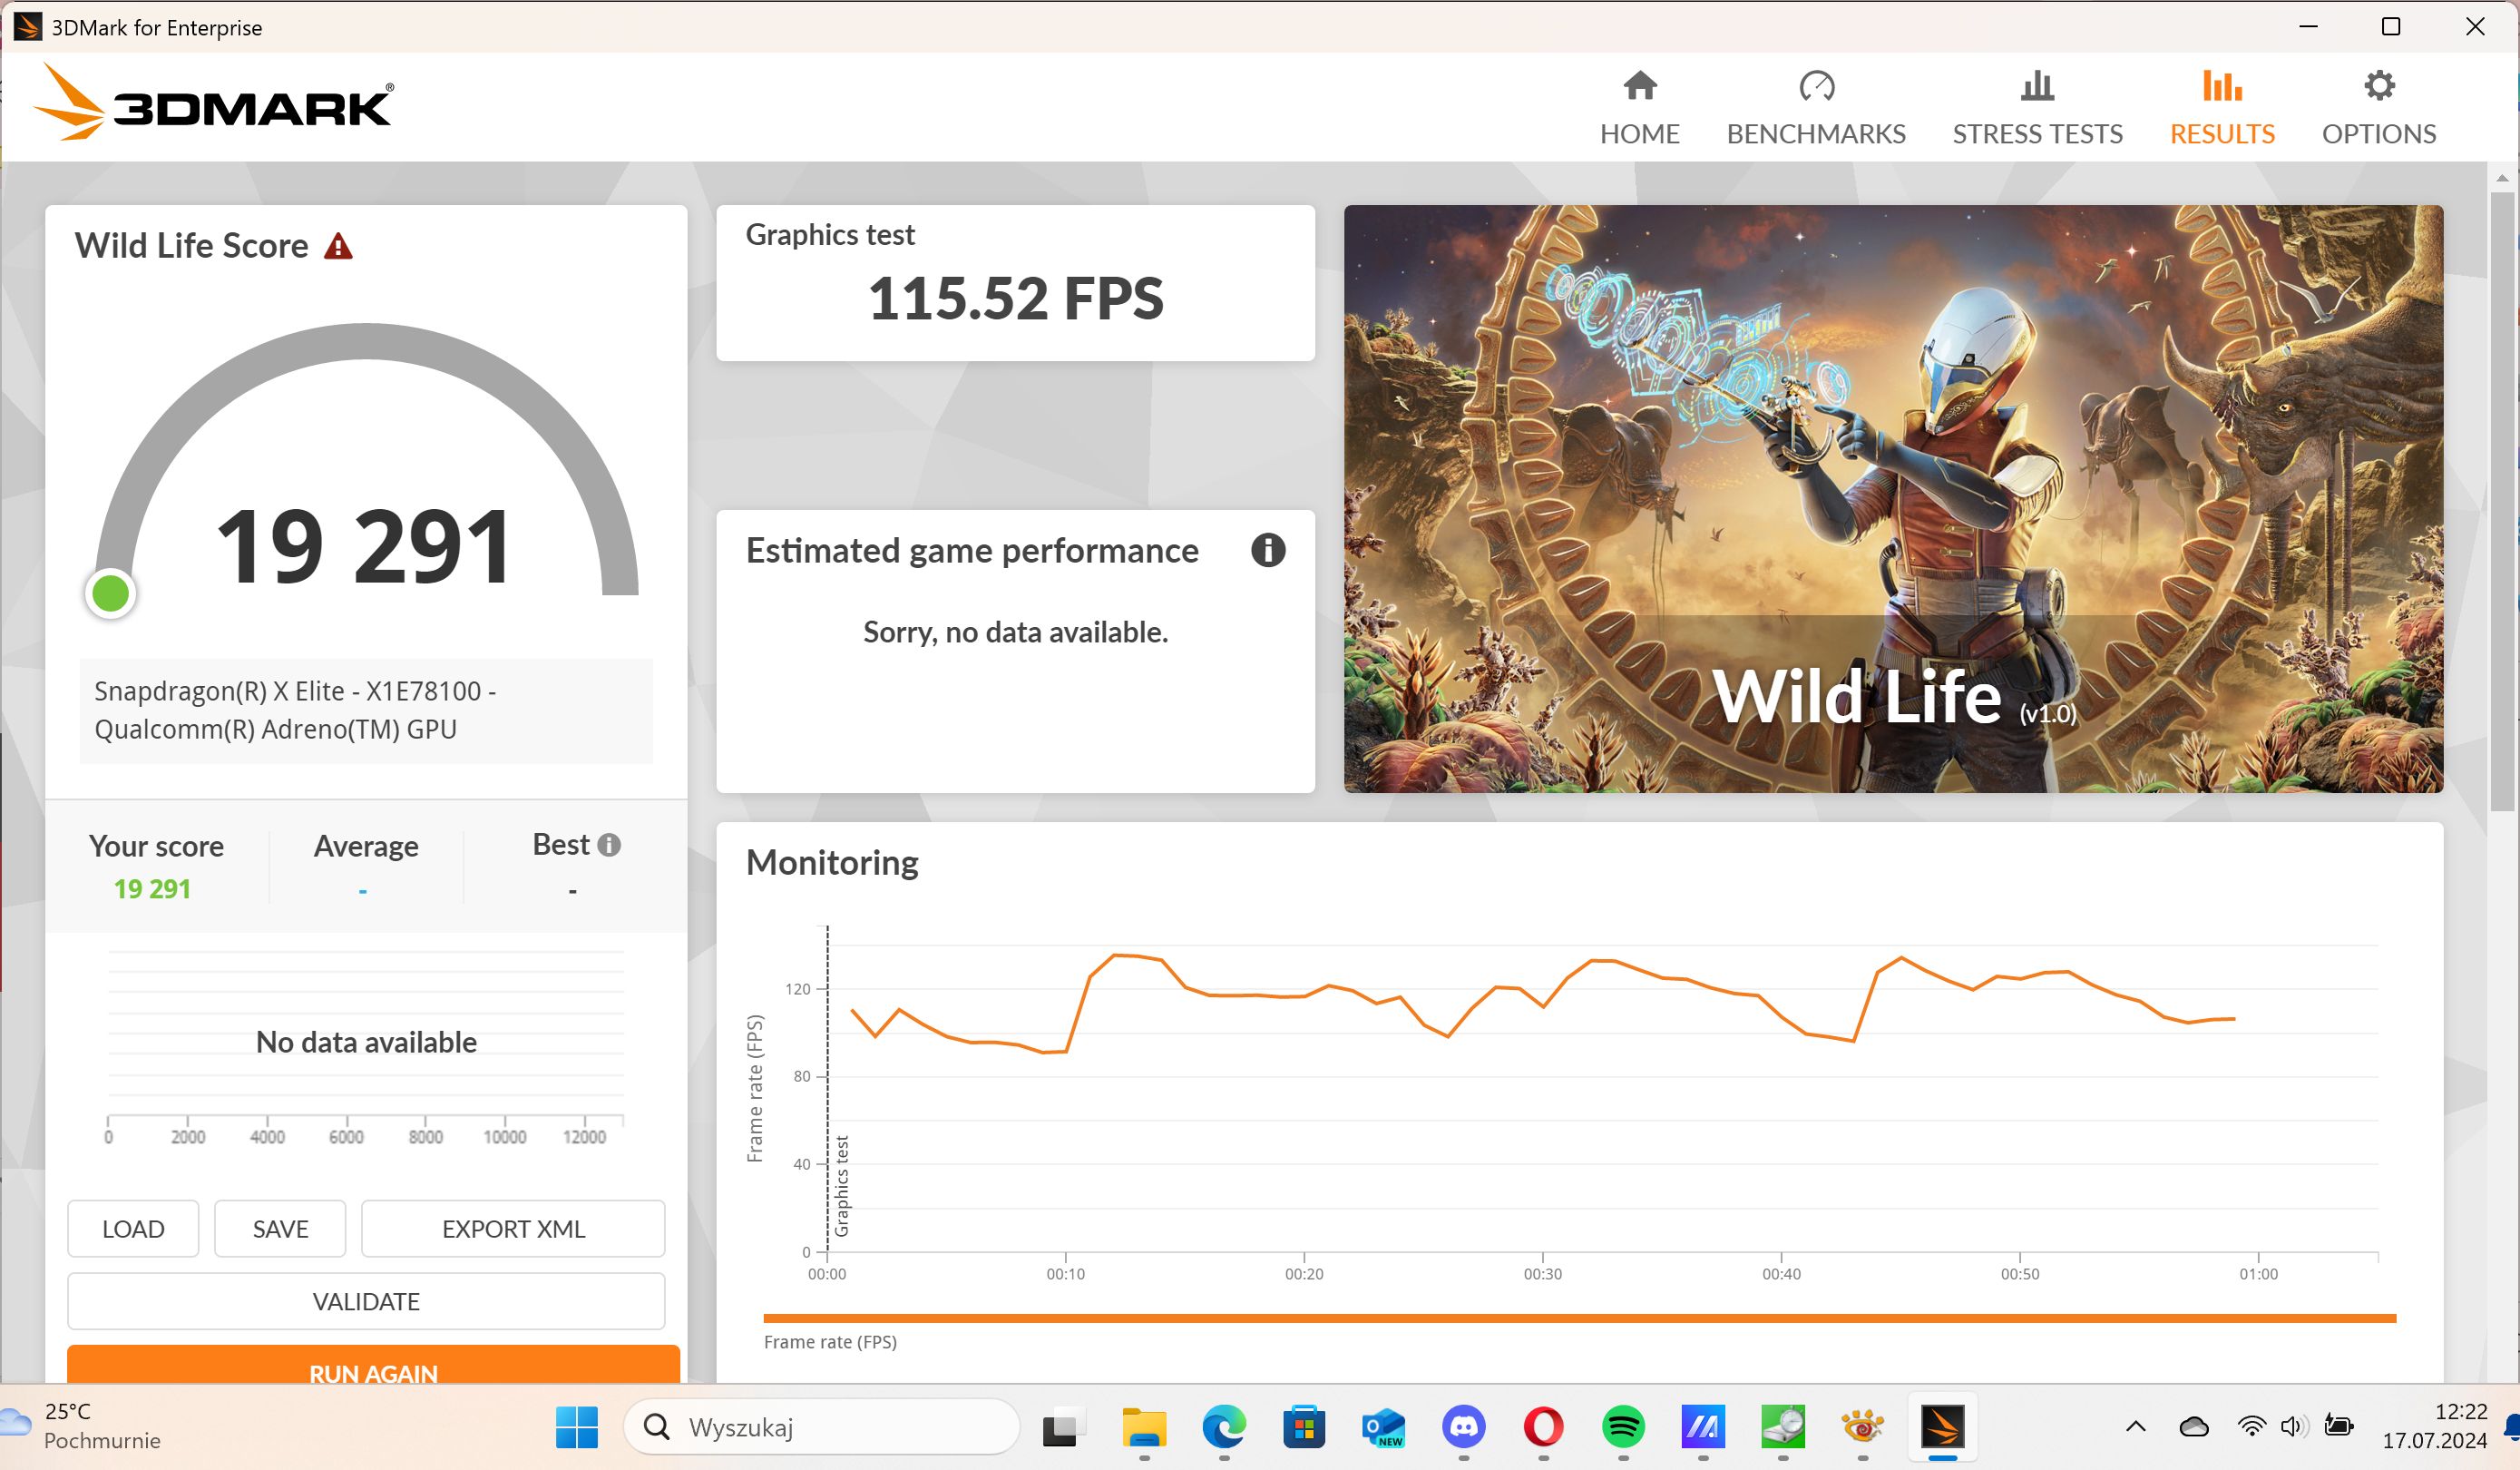This screenshot has height=1470, width=2520.
Task: Click the Wyszukaj taskbar search box
Action: pyautogui.click(x=821, y=1427)
